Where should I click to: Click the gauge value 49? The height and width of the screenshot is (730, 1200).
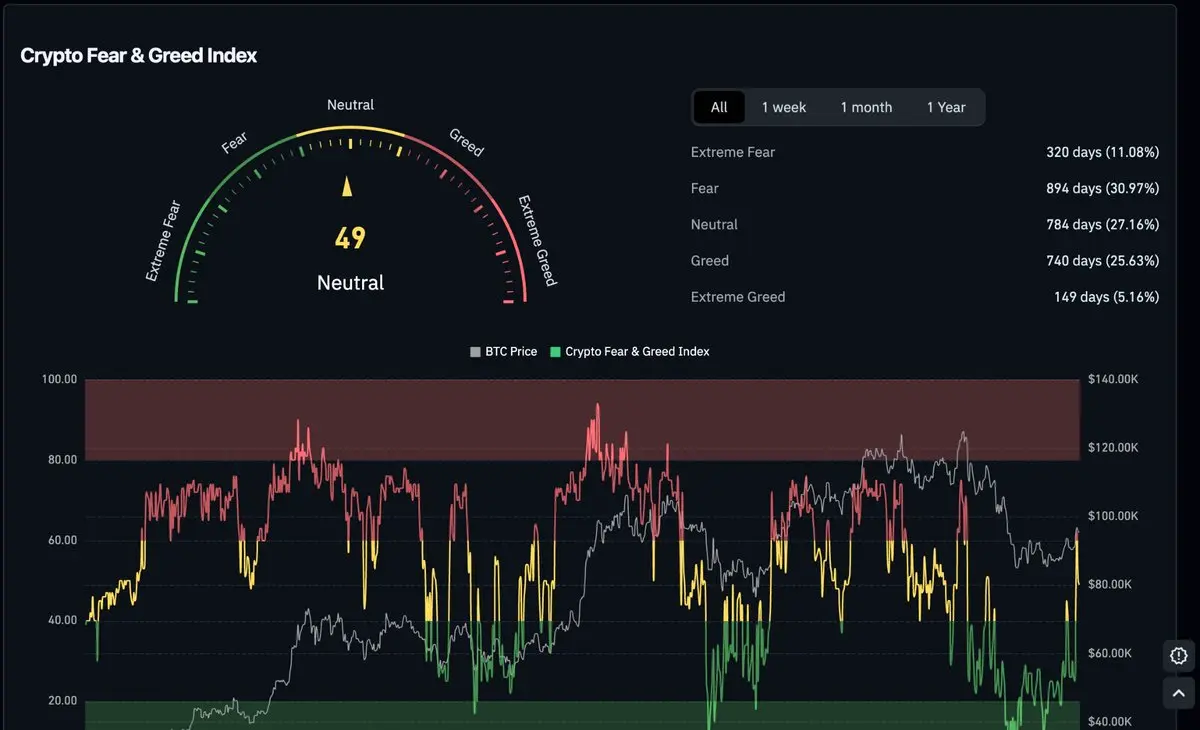350,238
